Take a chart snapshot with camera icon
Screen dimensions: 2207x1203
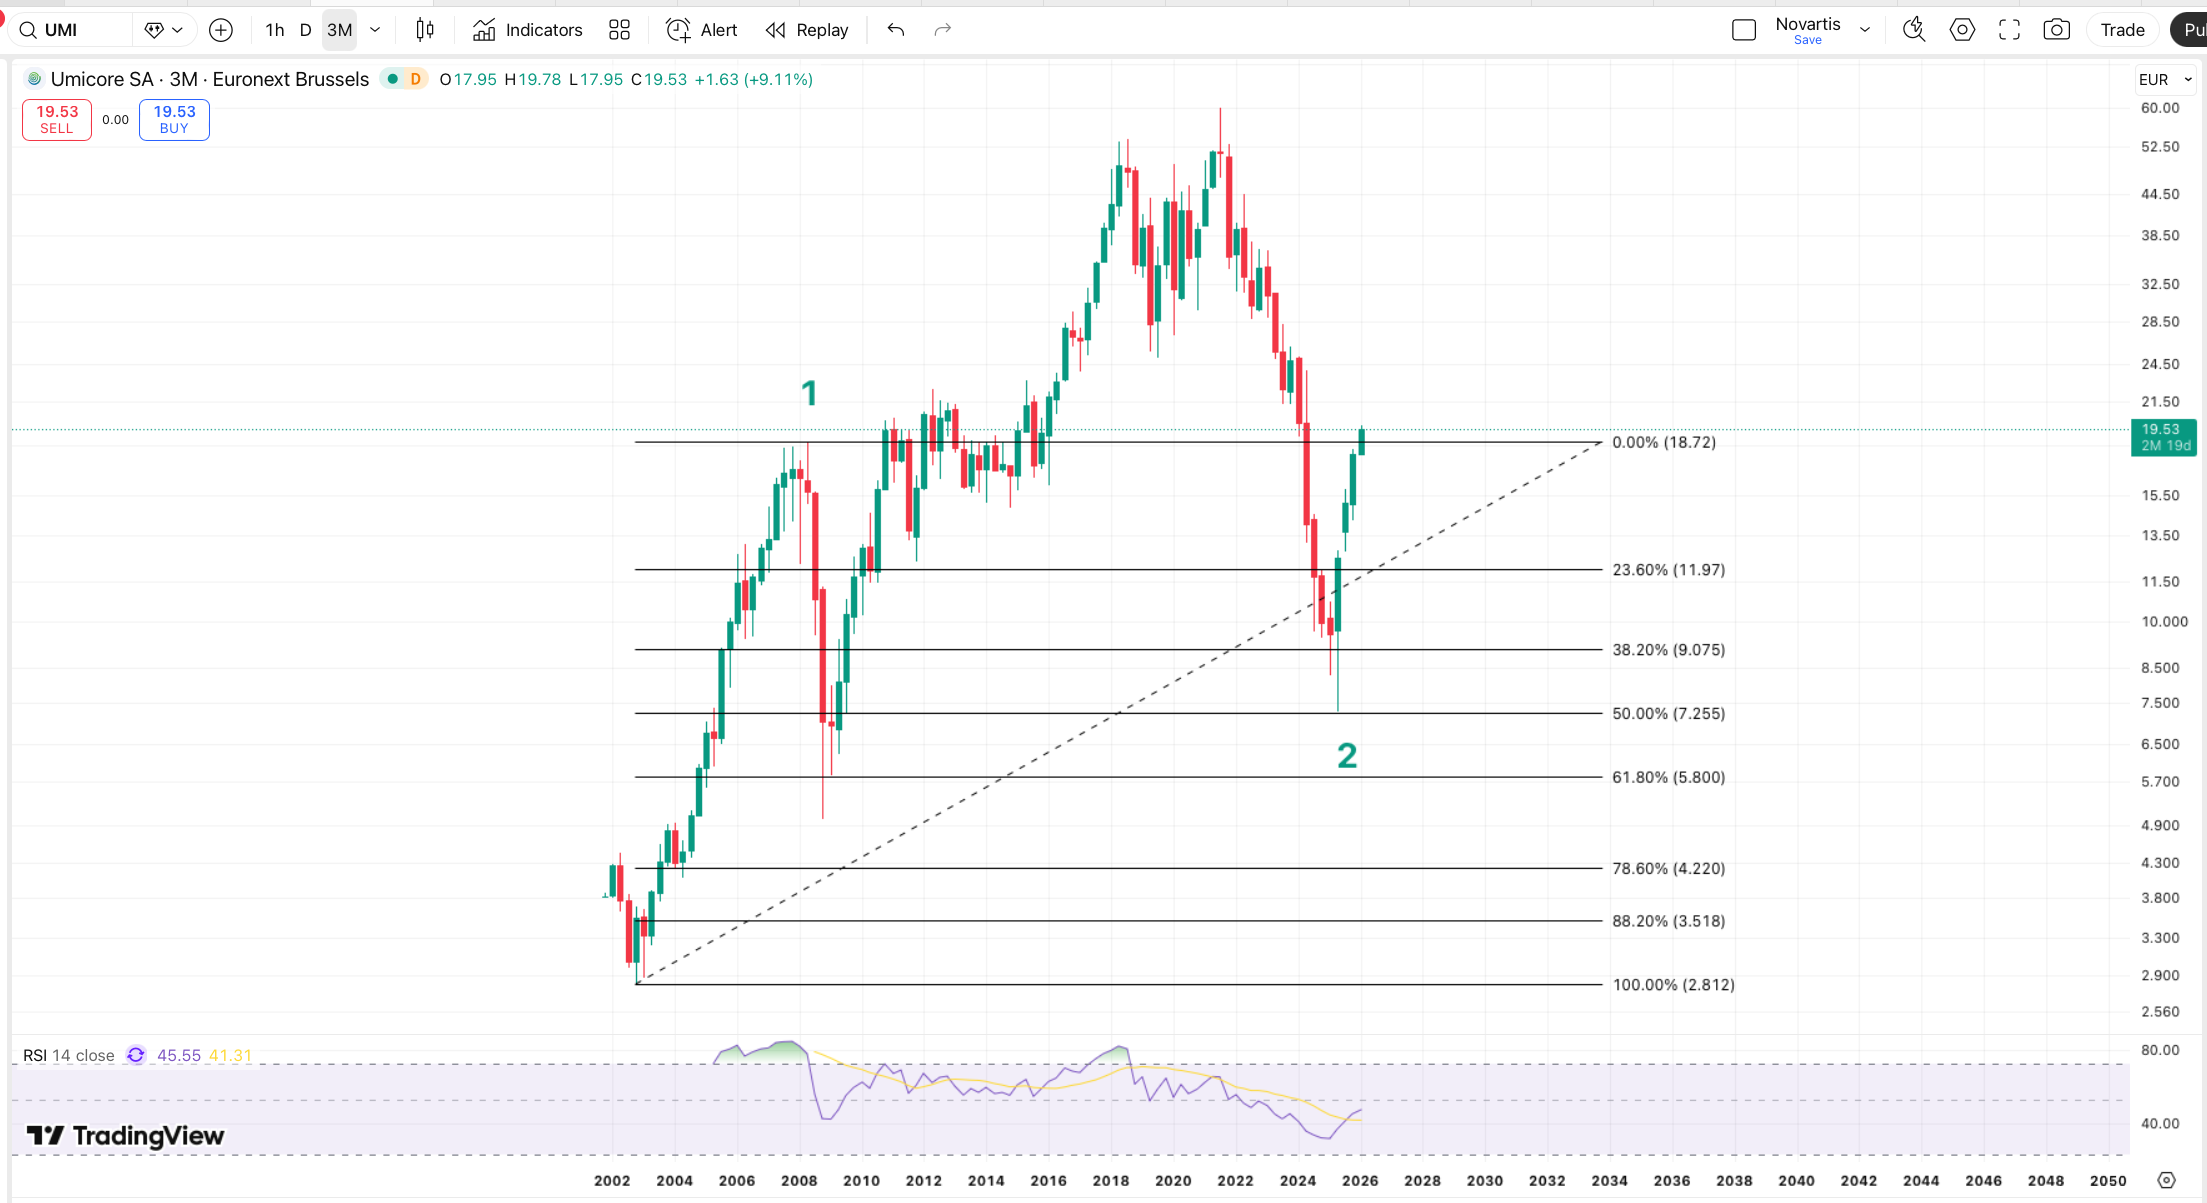pyautogui.click(x=2056, y=30)
